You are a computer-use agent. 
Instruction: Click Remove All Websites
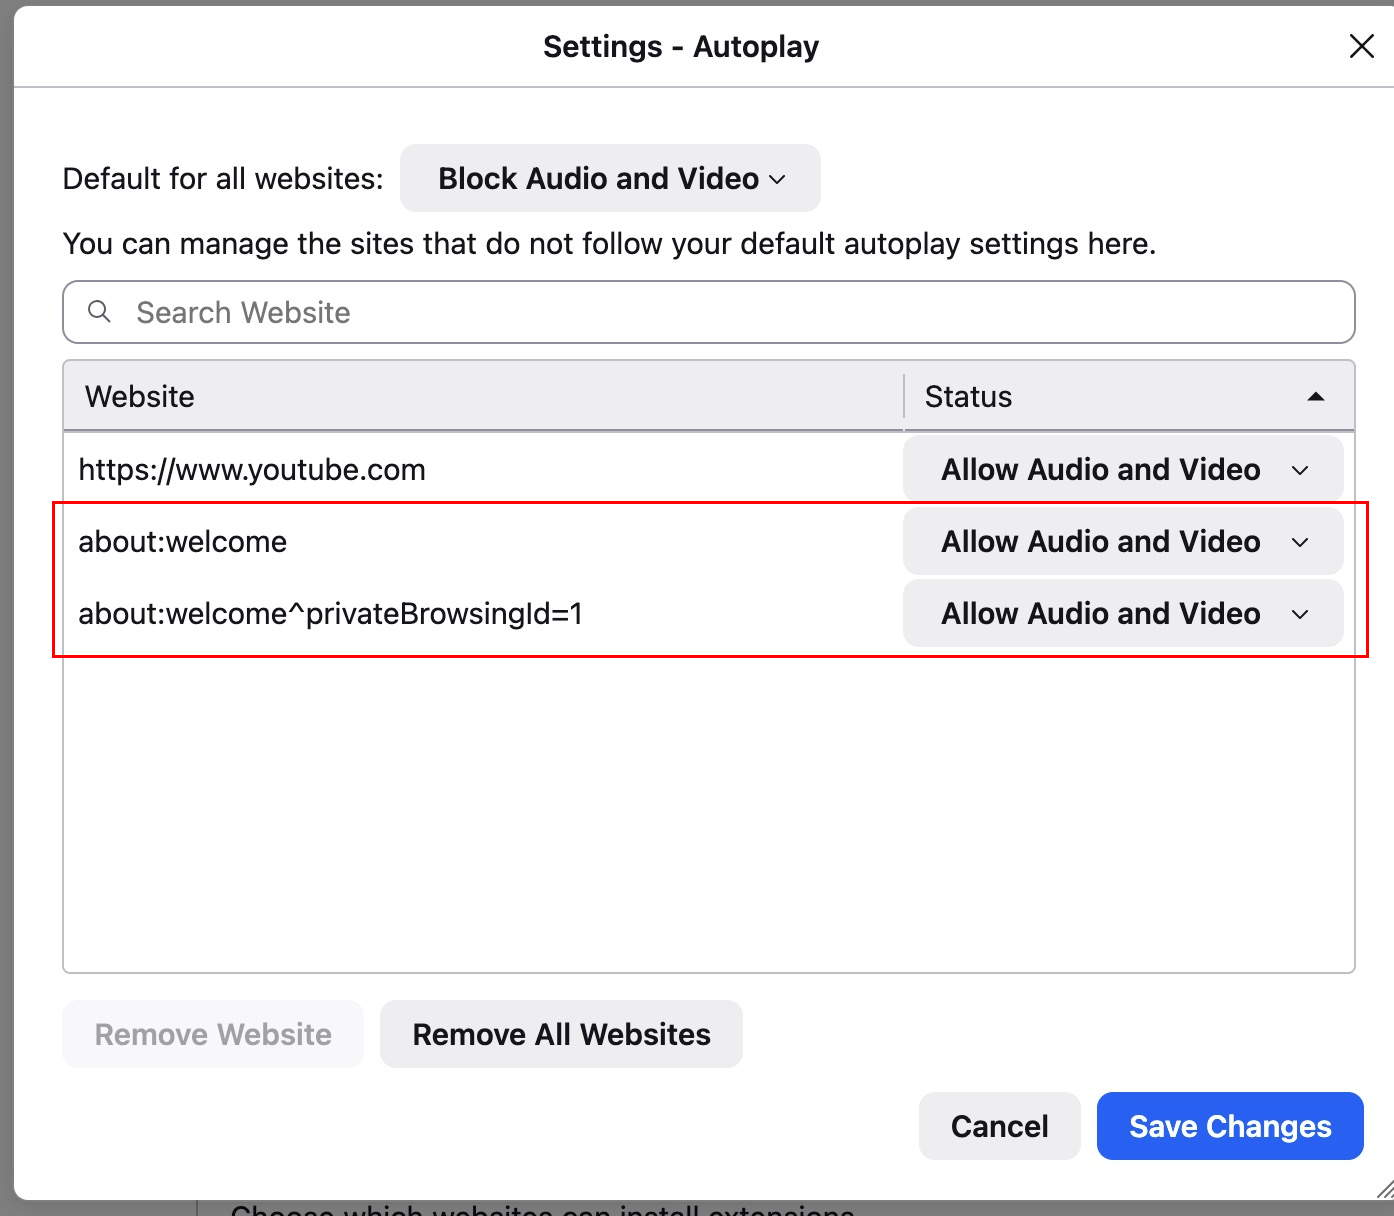click(x=561, y=1034)
